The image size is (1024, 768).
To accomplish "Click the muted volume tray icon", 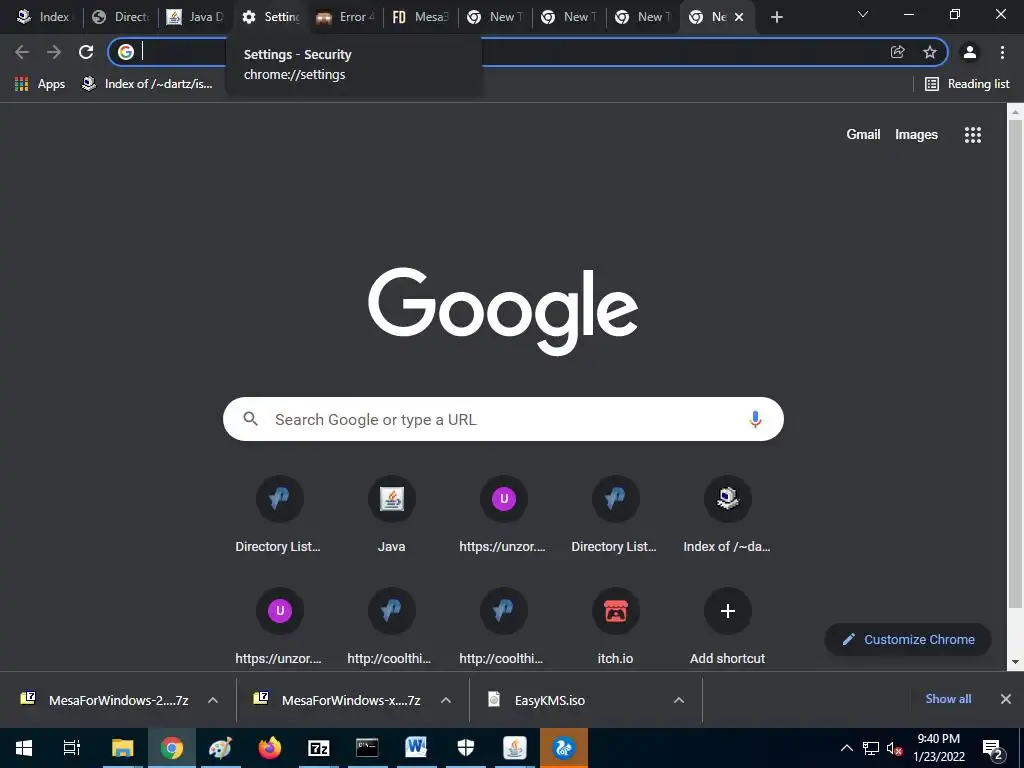I will tap(894, 748).
